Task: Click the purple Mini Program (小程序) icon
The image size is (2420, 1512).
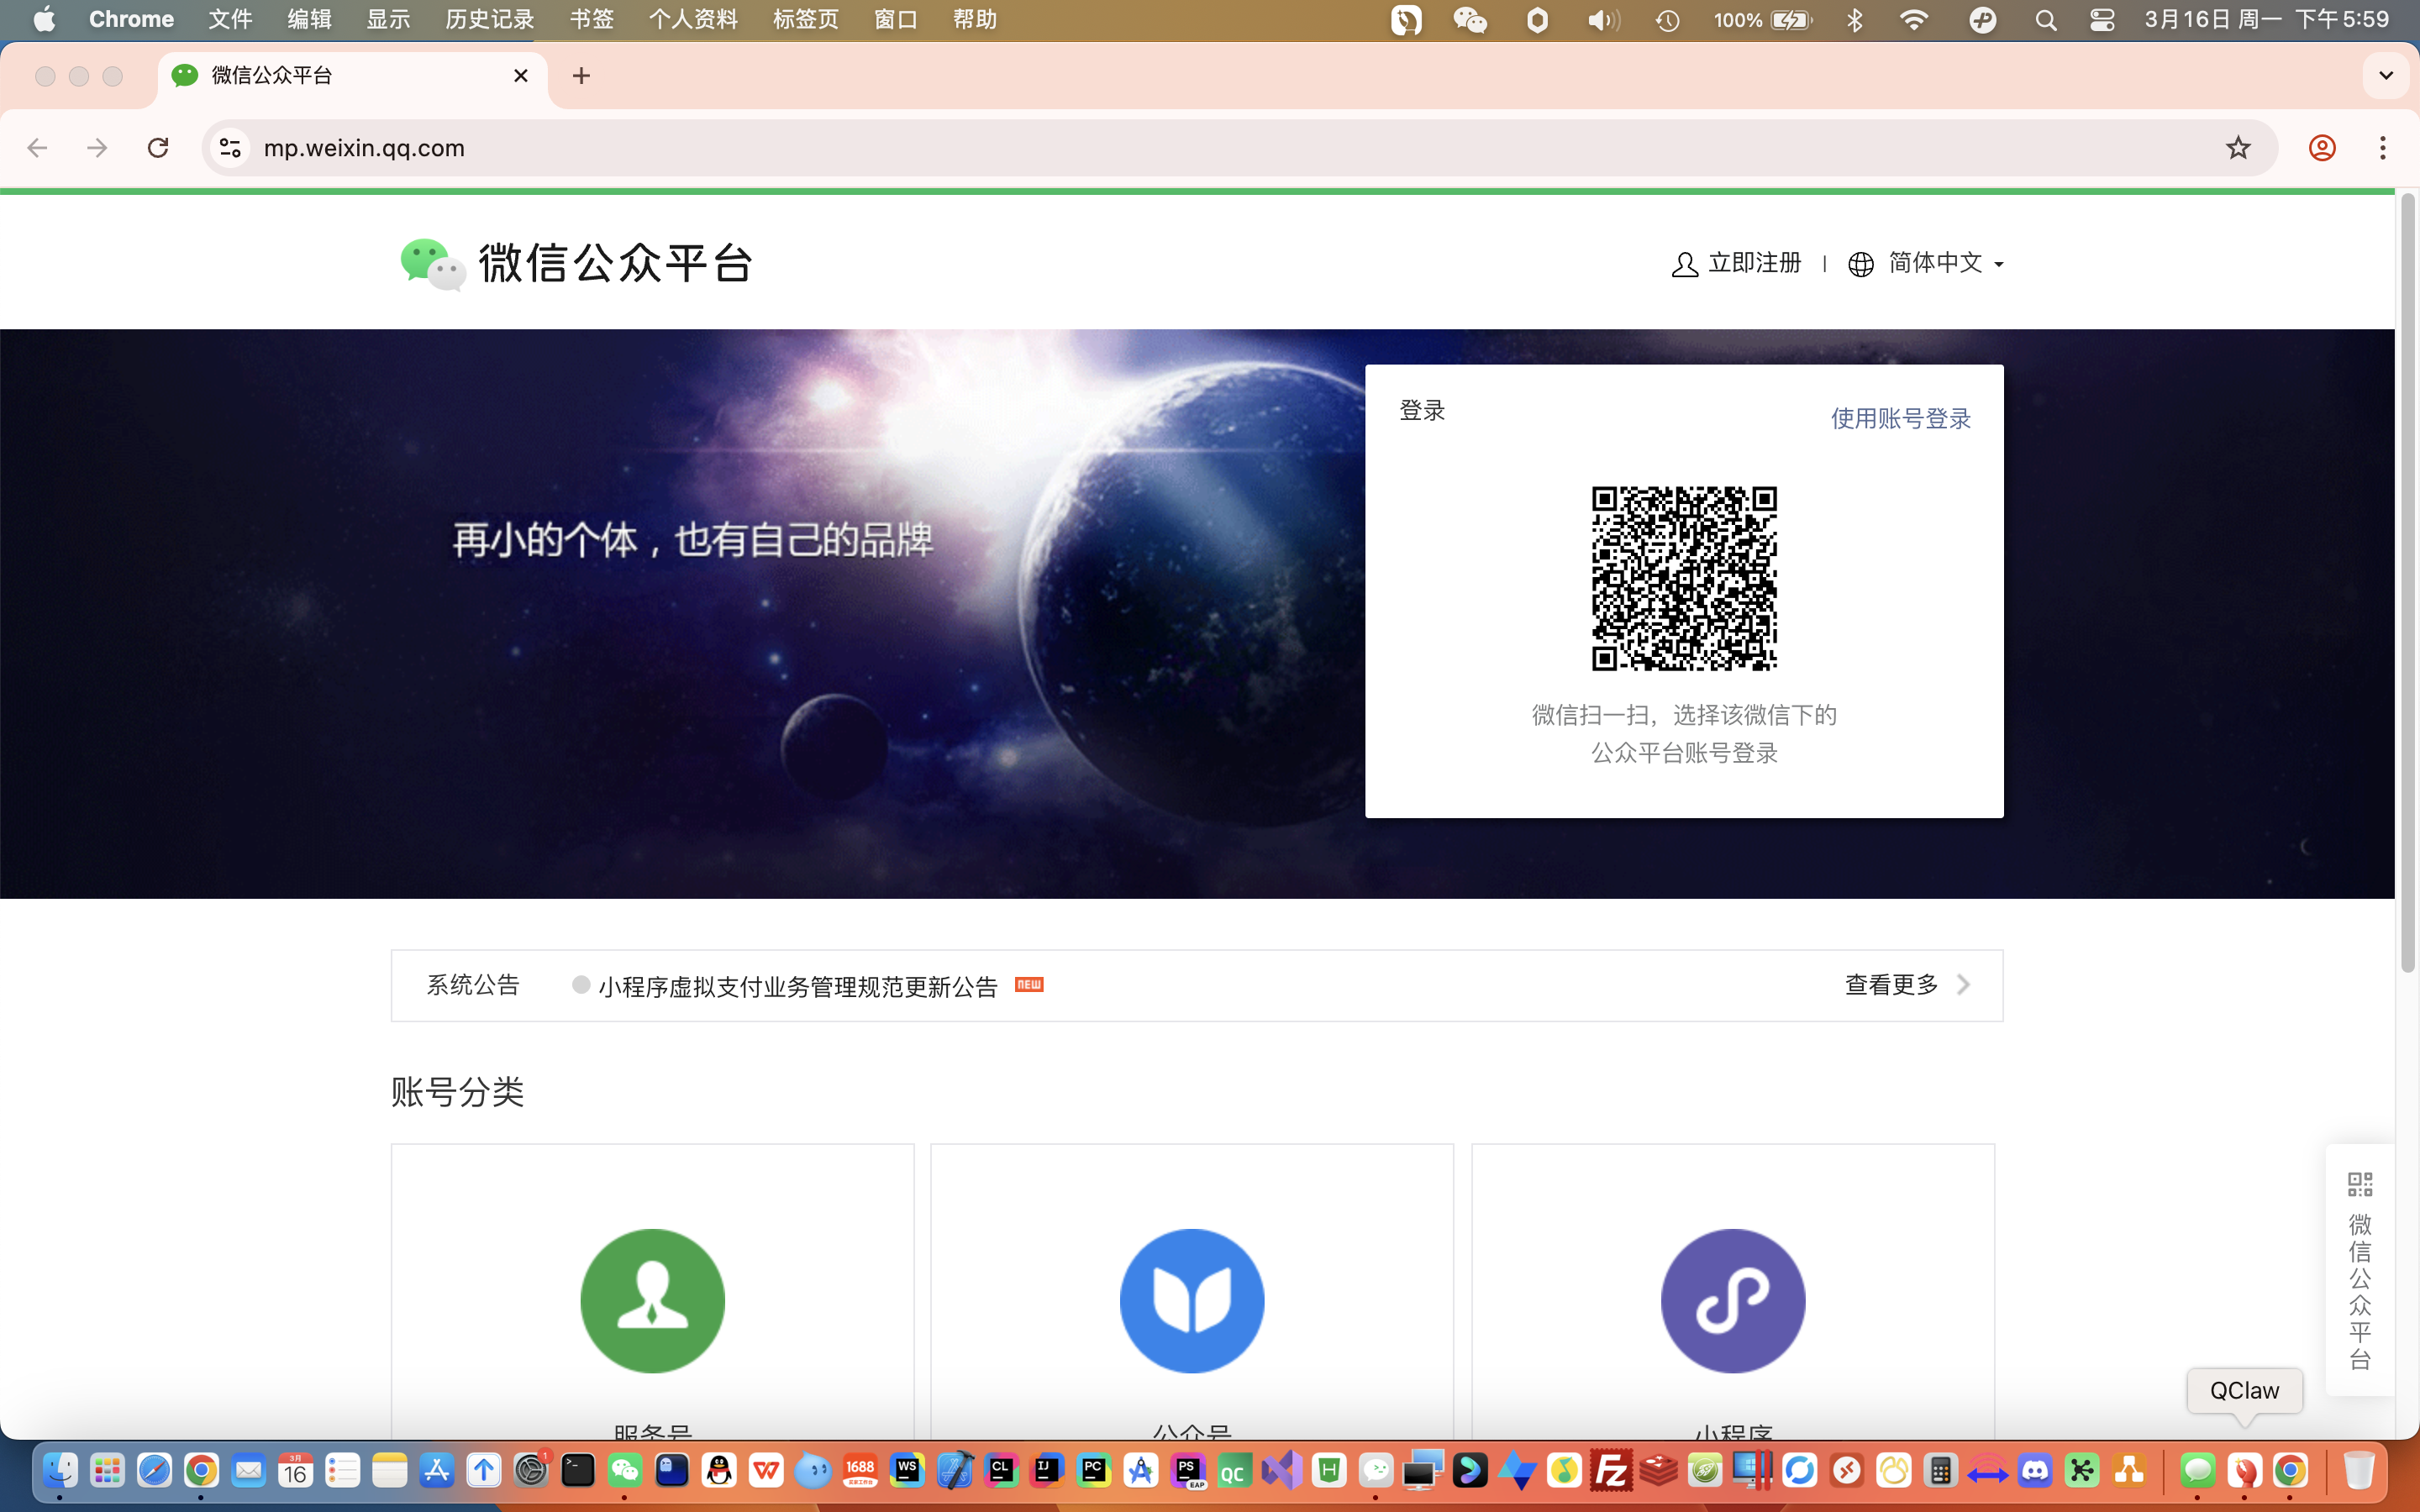Action: pyautogui.click(x=1732, y=1300)
